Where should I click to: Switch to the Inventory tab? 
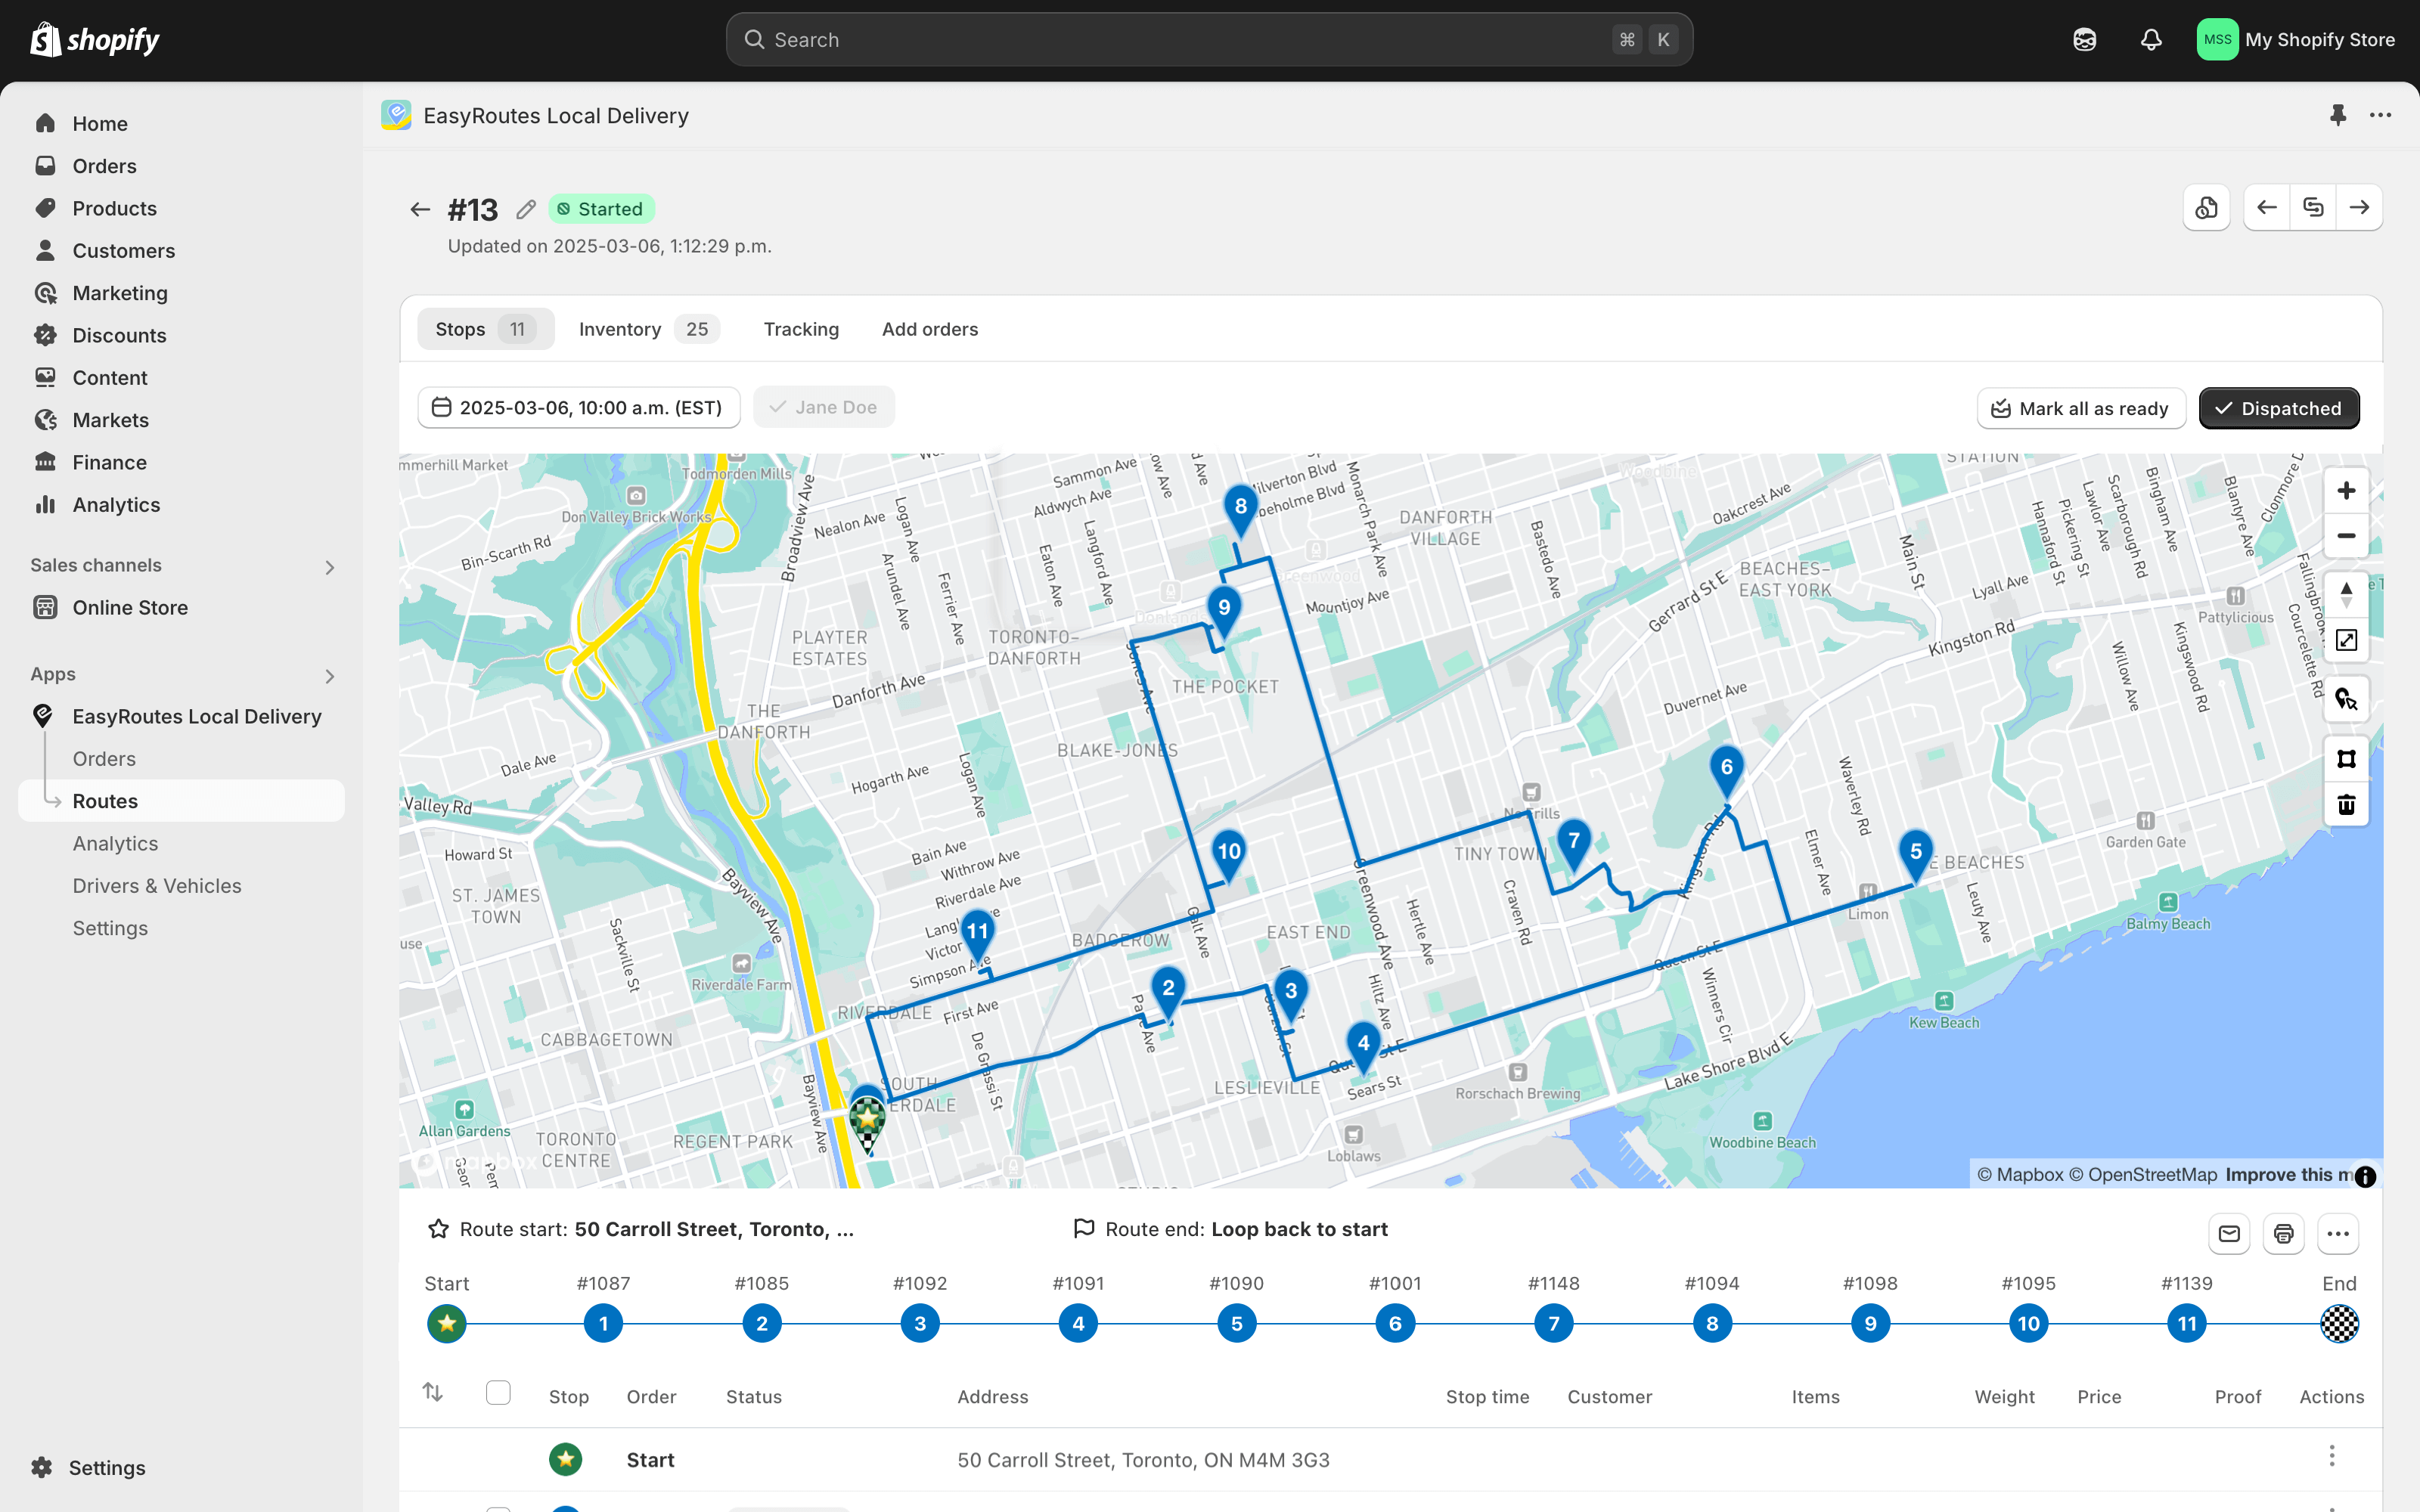click(648, 329)
